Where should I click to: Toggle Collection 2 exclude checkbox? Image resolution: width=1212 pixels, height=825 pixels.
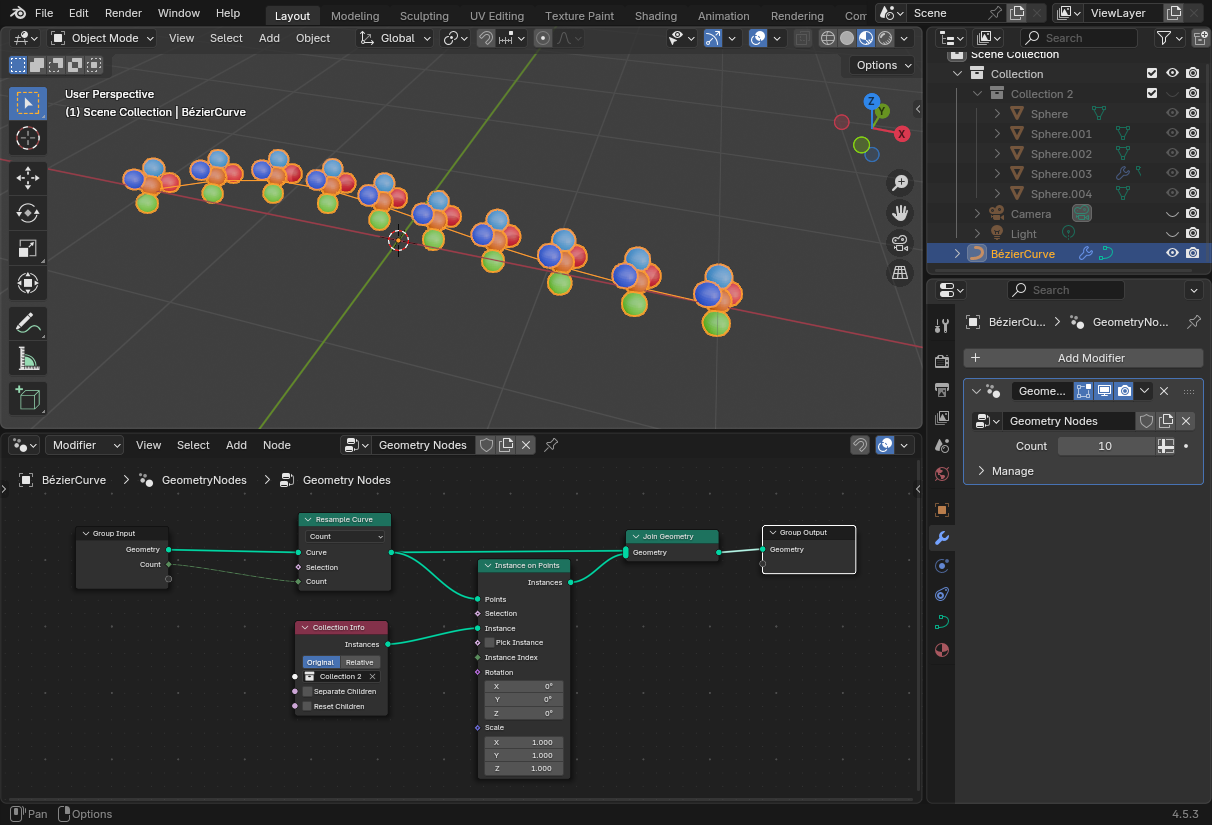click(x=1152, y=93)
